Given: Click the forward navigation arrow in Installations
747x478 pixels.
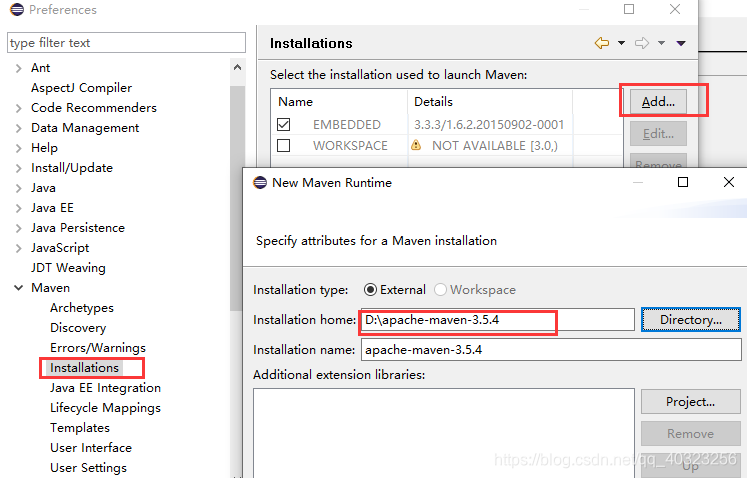Looking at the screenshot, I should pyautogui.click(x=642, y=43).
